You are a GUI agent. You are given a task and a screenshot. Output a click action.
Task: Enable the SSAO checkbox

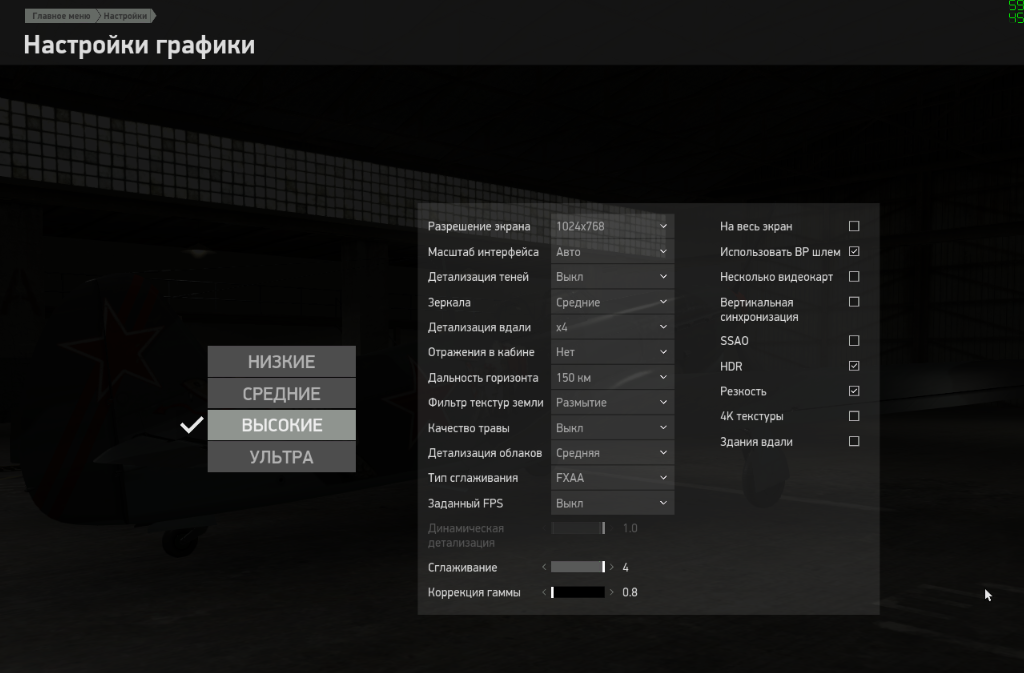pyautogui.click(x=854, y=341)
